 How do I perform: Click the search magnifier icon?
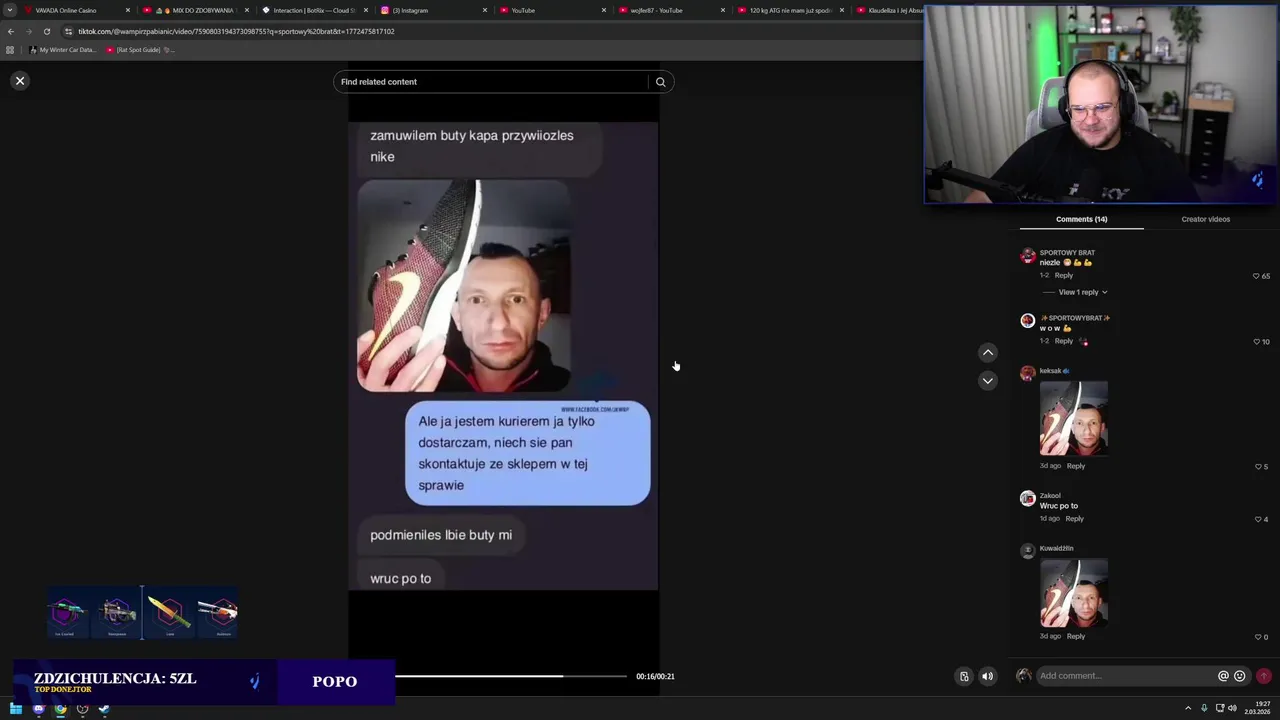click(660, 82)
